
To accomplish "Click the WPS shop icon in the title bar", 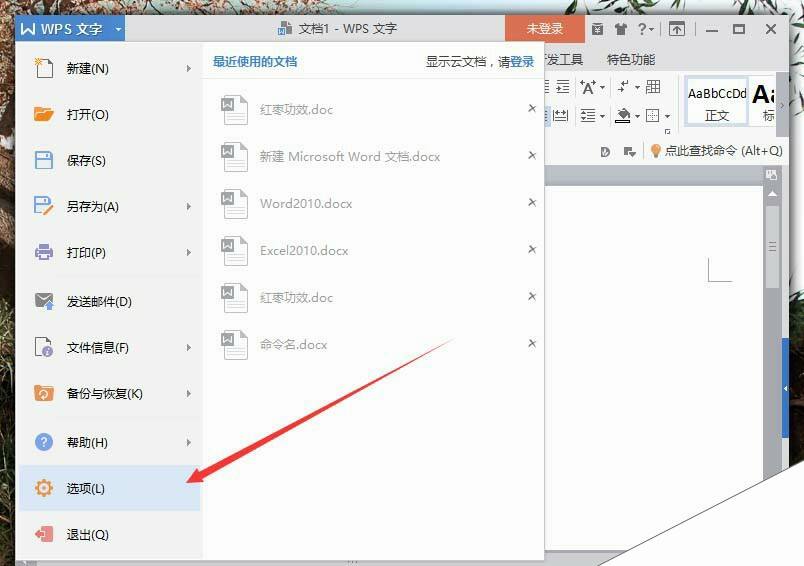I will (x=597, y=29).
